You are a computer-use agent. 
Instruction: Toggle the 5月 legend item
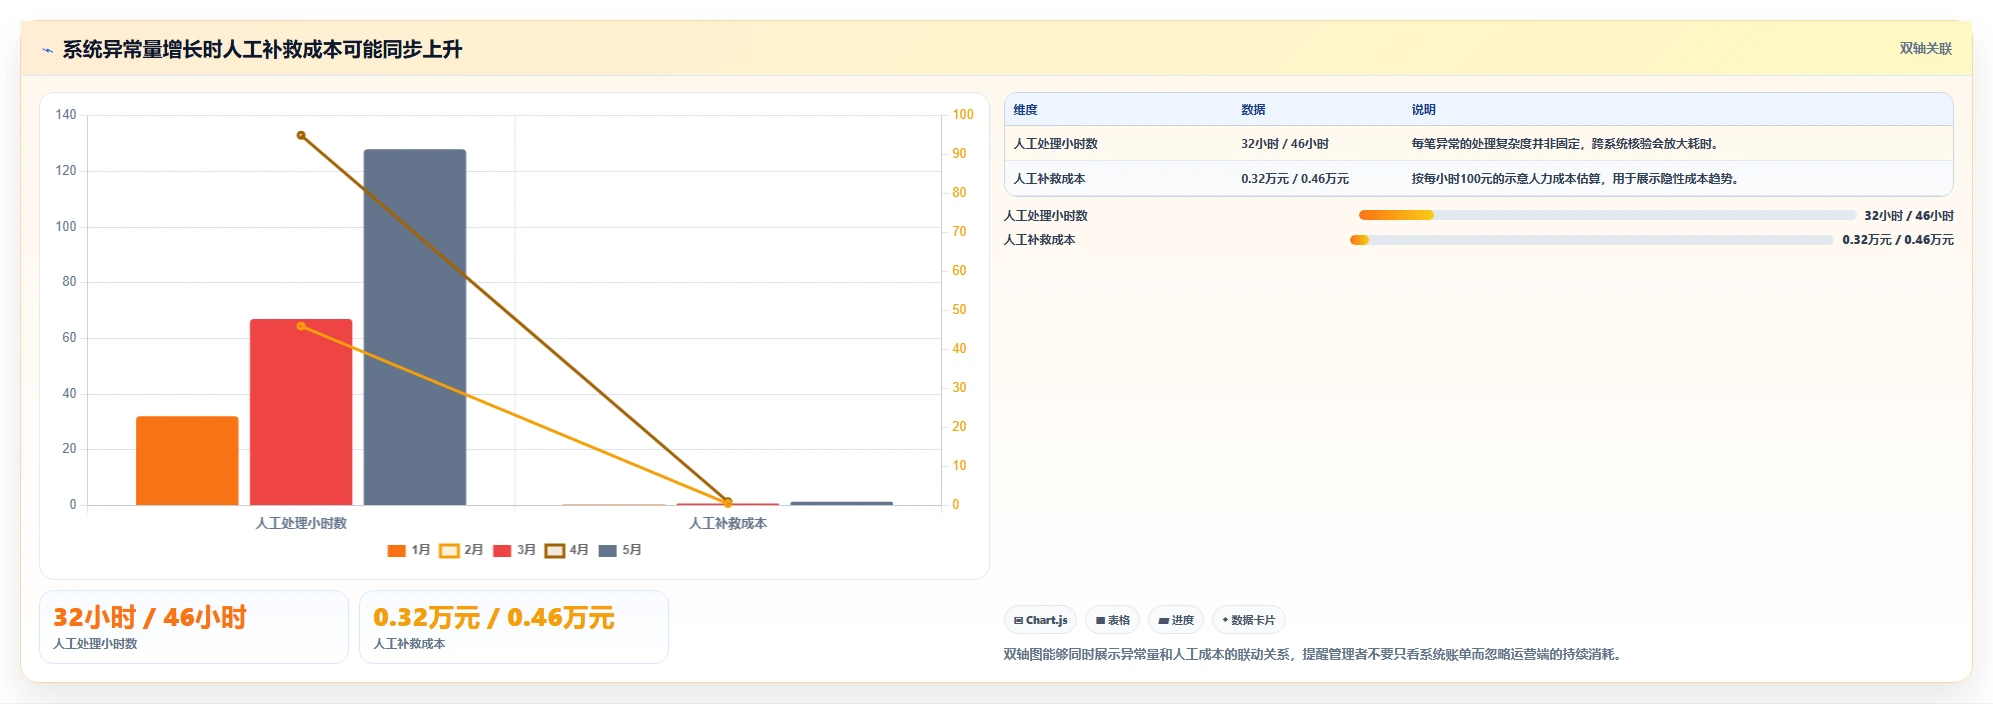[620, 550]
